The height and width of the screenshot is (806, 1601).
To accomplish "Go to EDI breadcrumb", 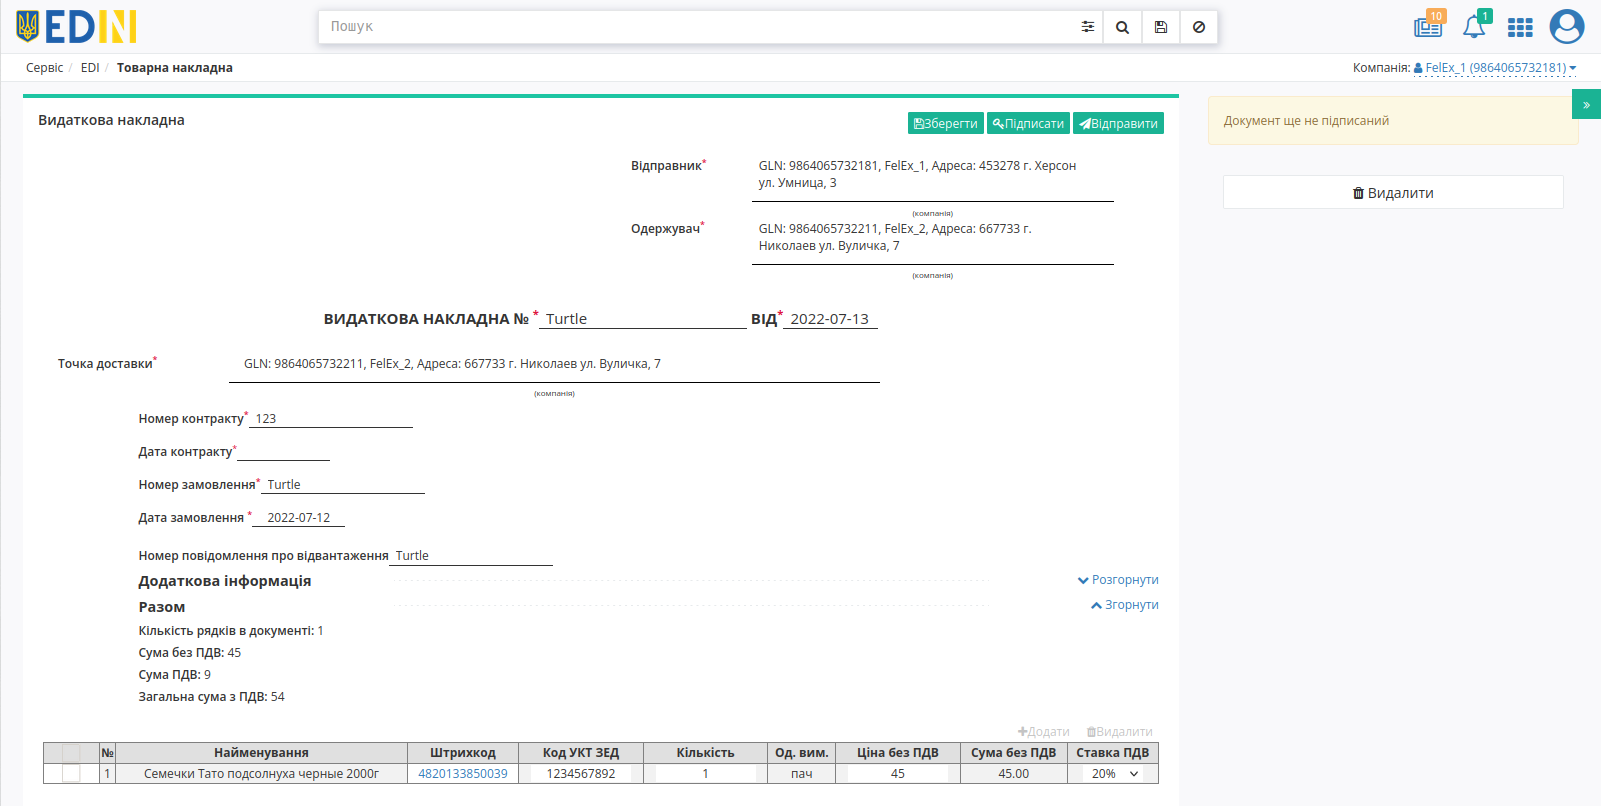I will [x=90, y=68].
